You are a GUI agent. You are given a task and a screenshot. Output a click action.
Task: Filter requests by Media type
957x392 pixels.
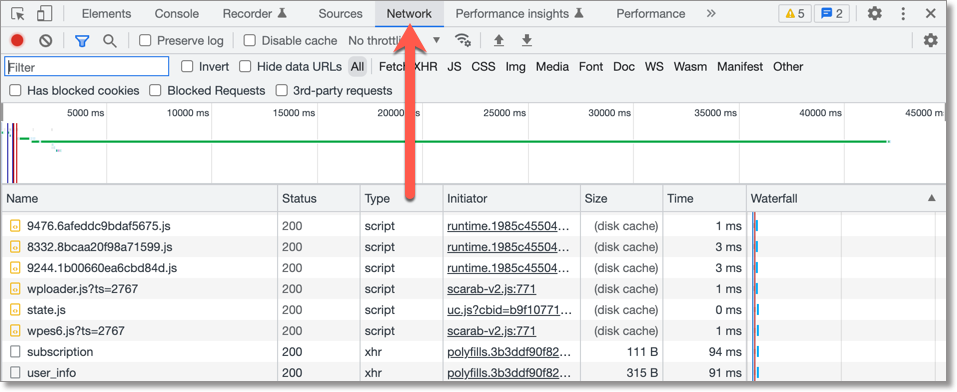pos(552,67)
